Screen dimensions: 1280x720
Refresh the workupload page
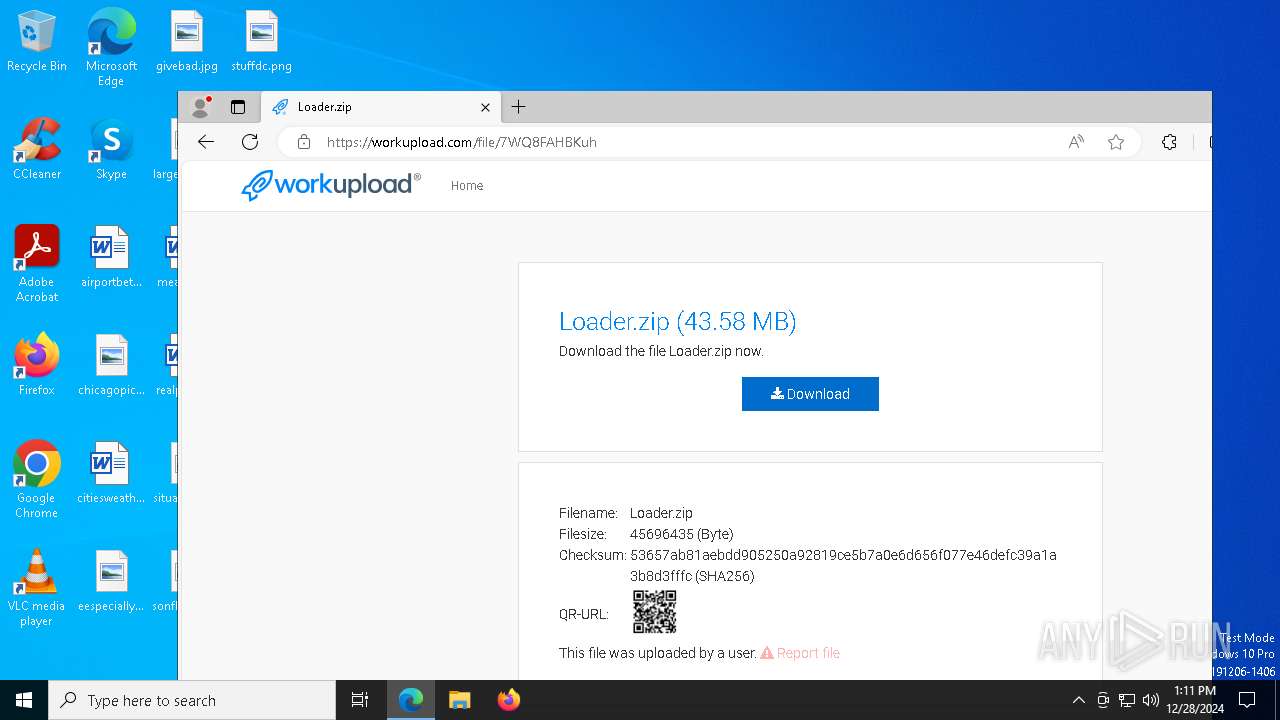coord(250,142)
